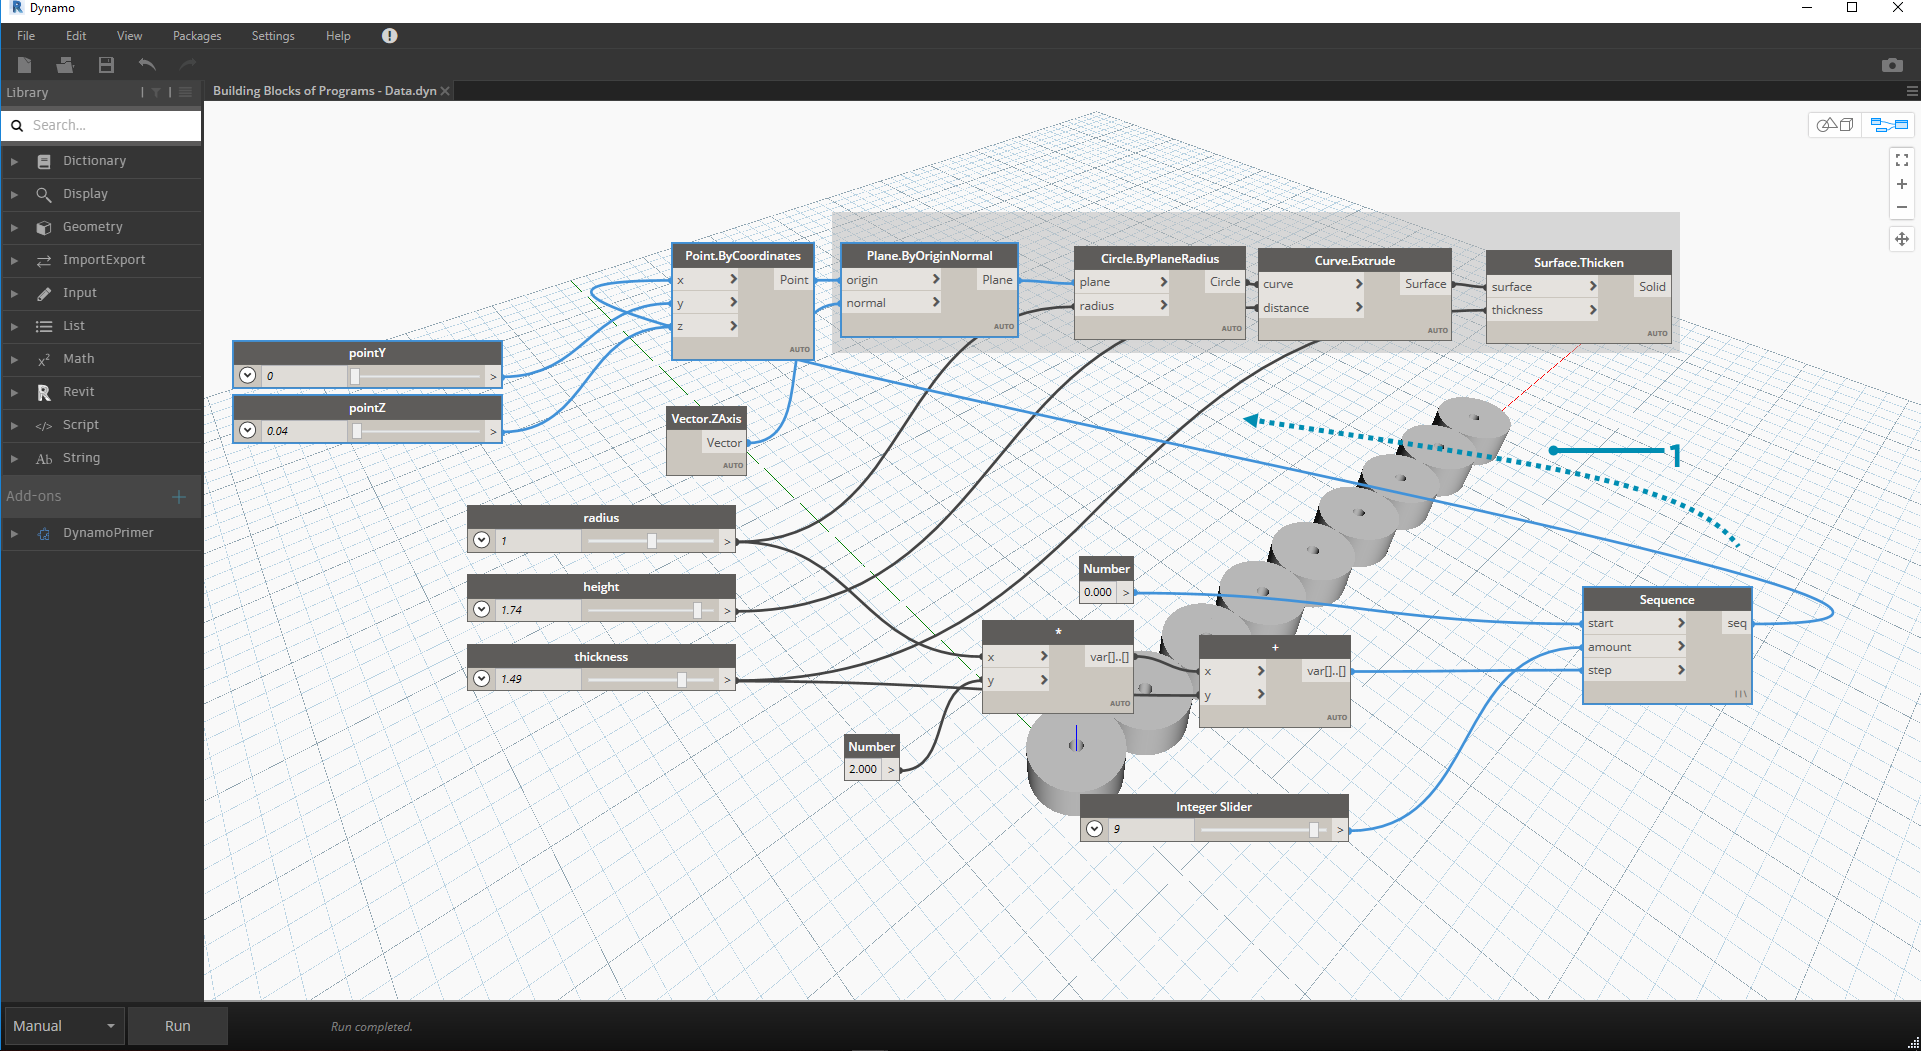Screen dimensions: 1921x1051
Task: Switch to graph view navigation
Action: pos(1889,125)
